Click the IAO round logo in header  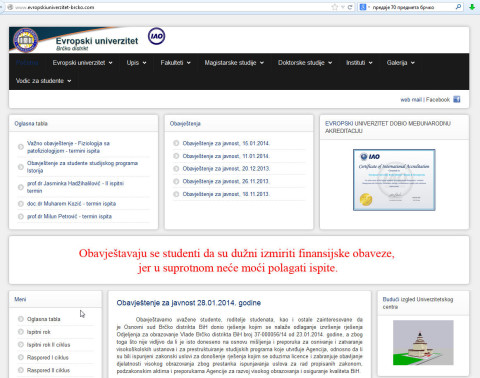(x=156, y=36)
